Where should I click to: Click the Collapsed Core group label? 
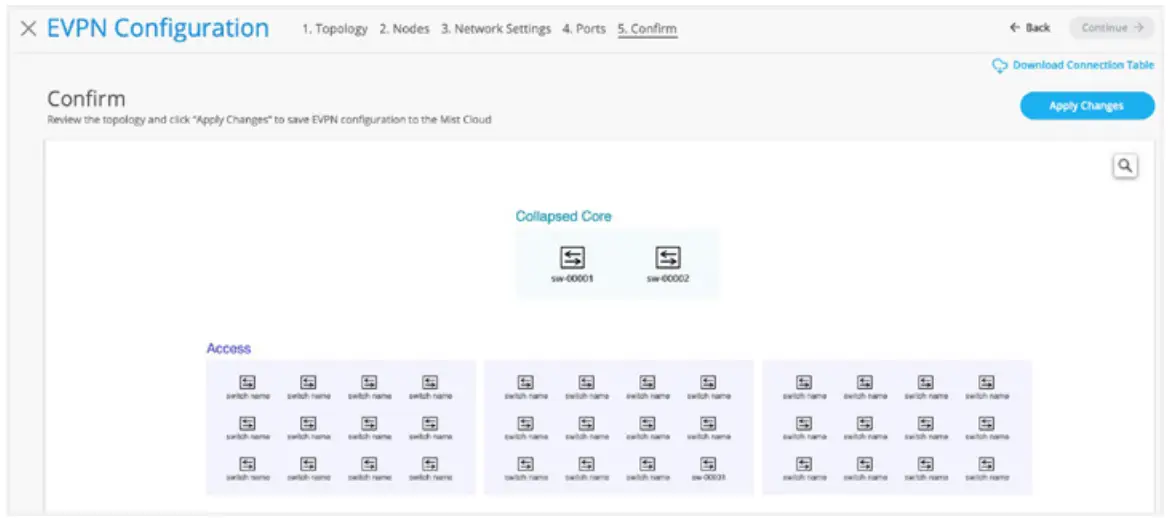pyautogui.click(x=564, y=216)
